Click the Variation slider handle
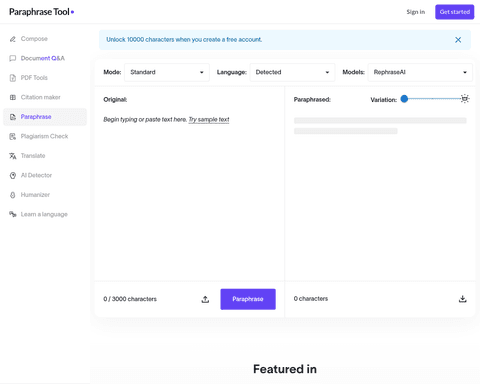 (404, 99)
